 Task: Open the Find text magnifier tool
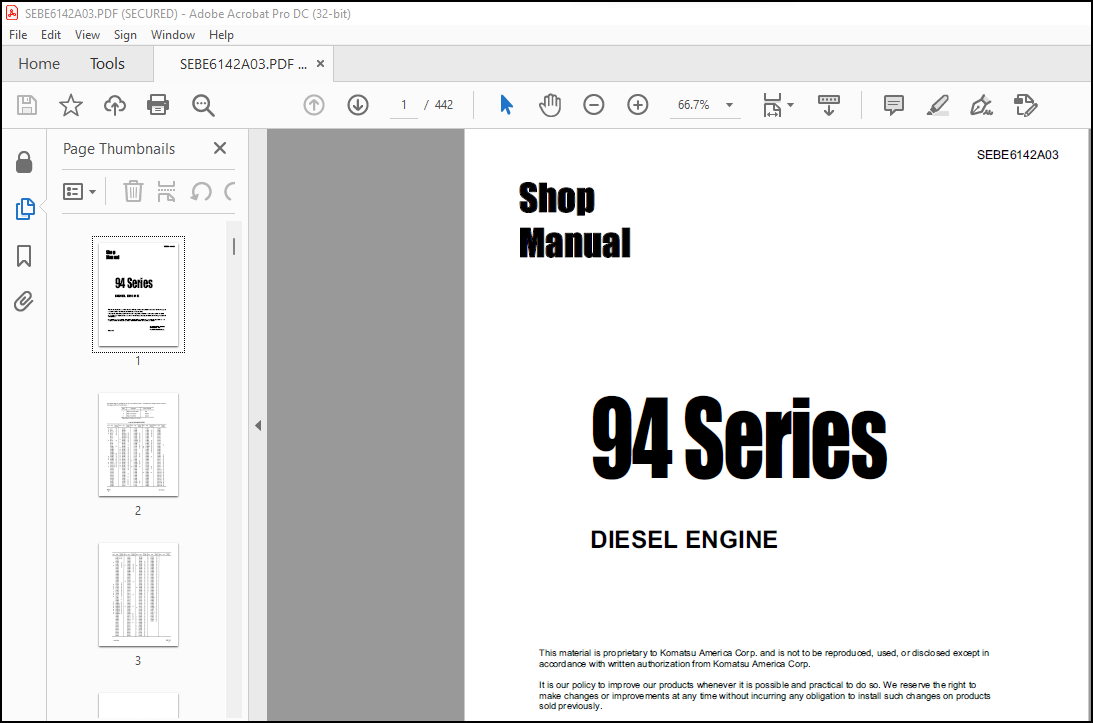click(x=203, y=105)
